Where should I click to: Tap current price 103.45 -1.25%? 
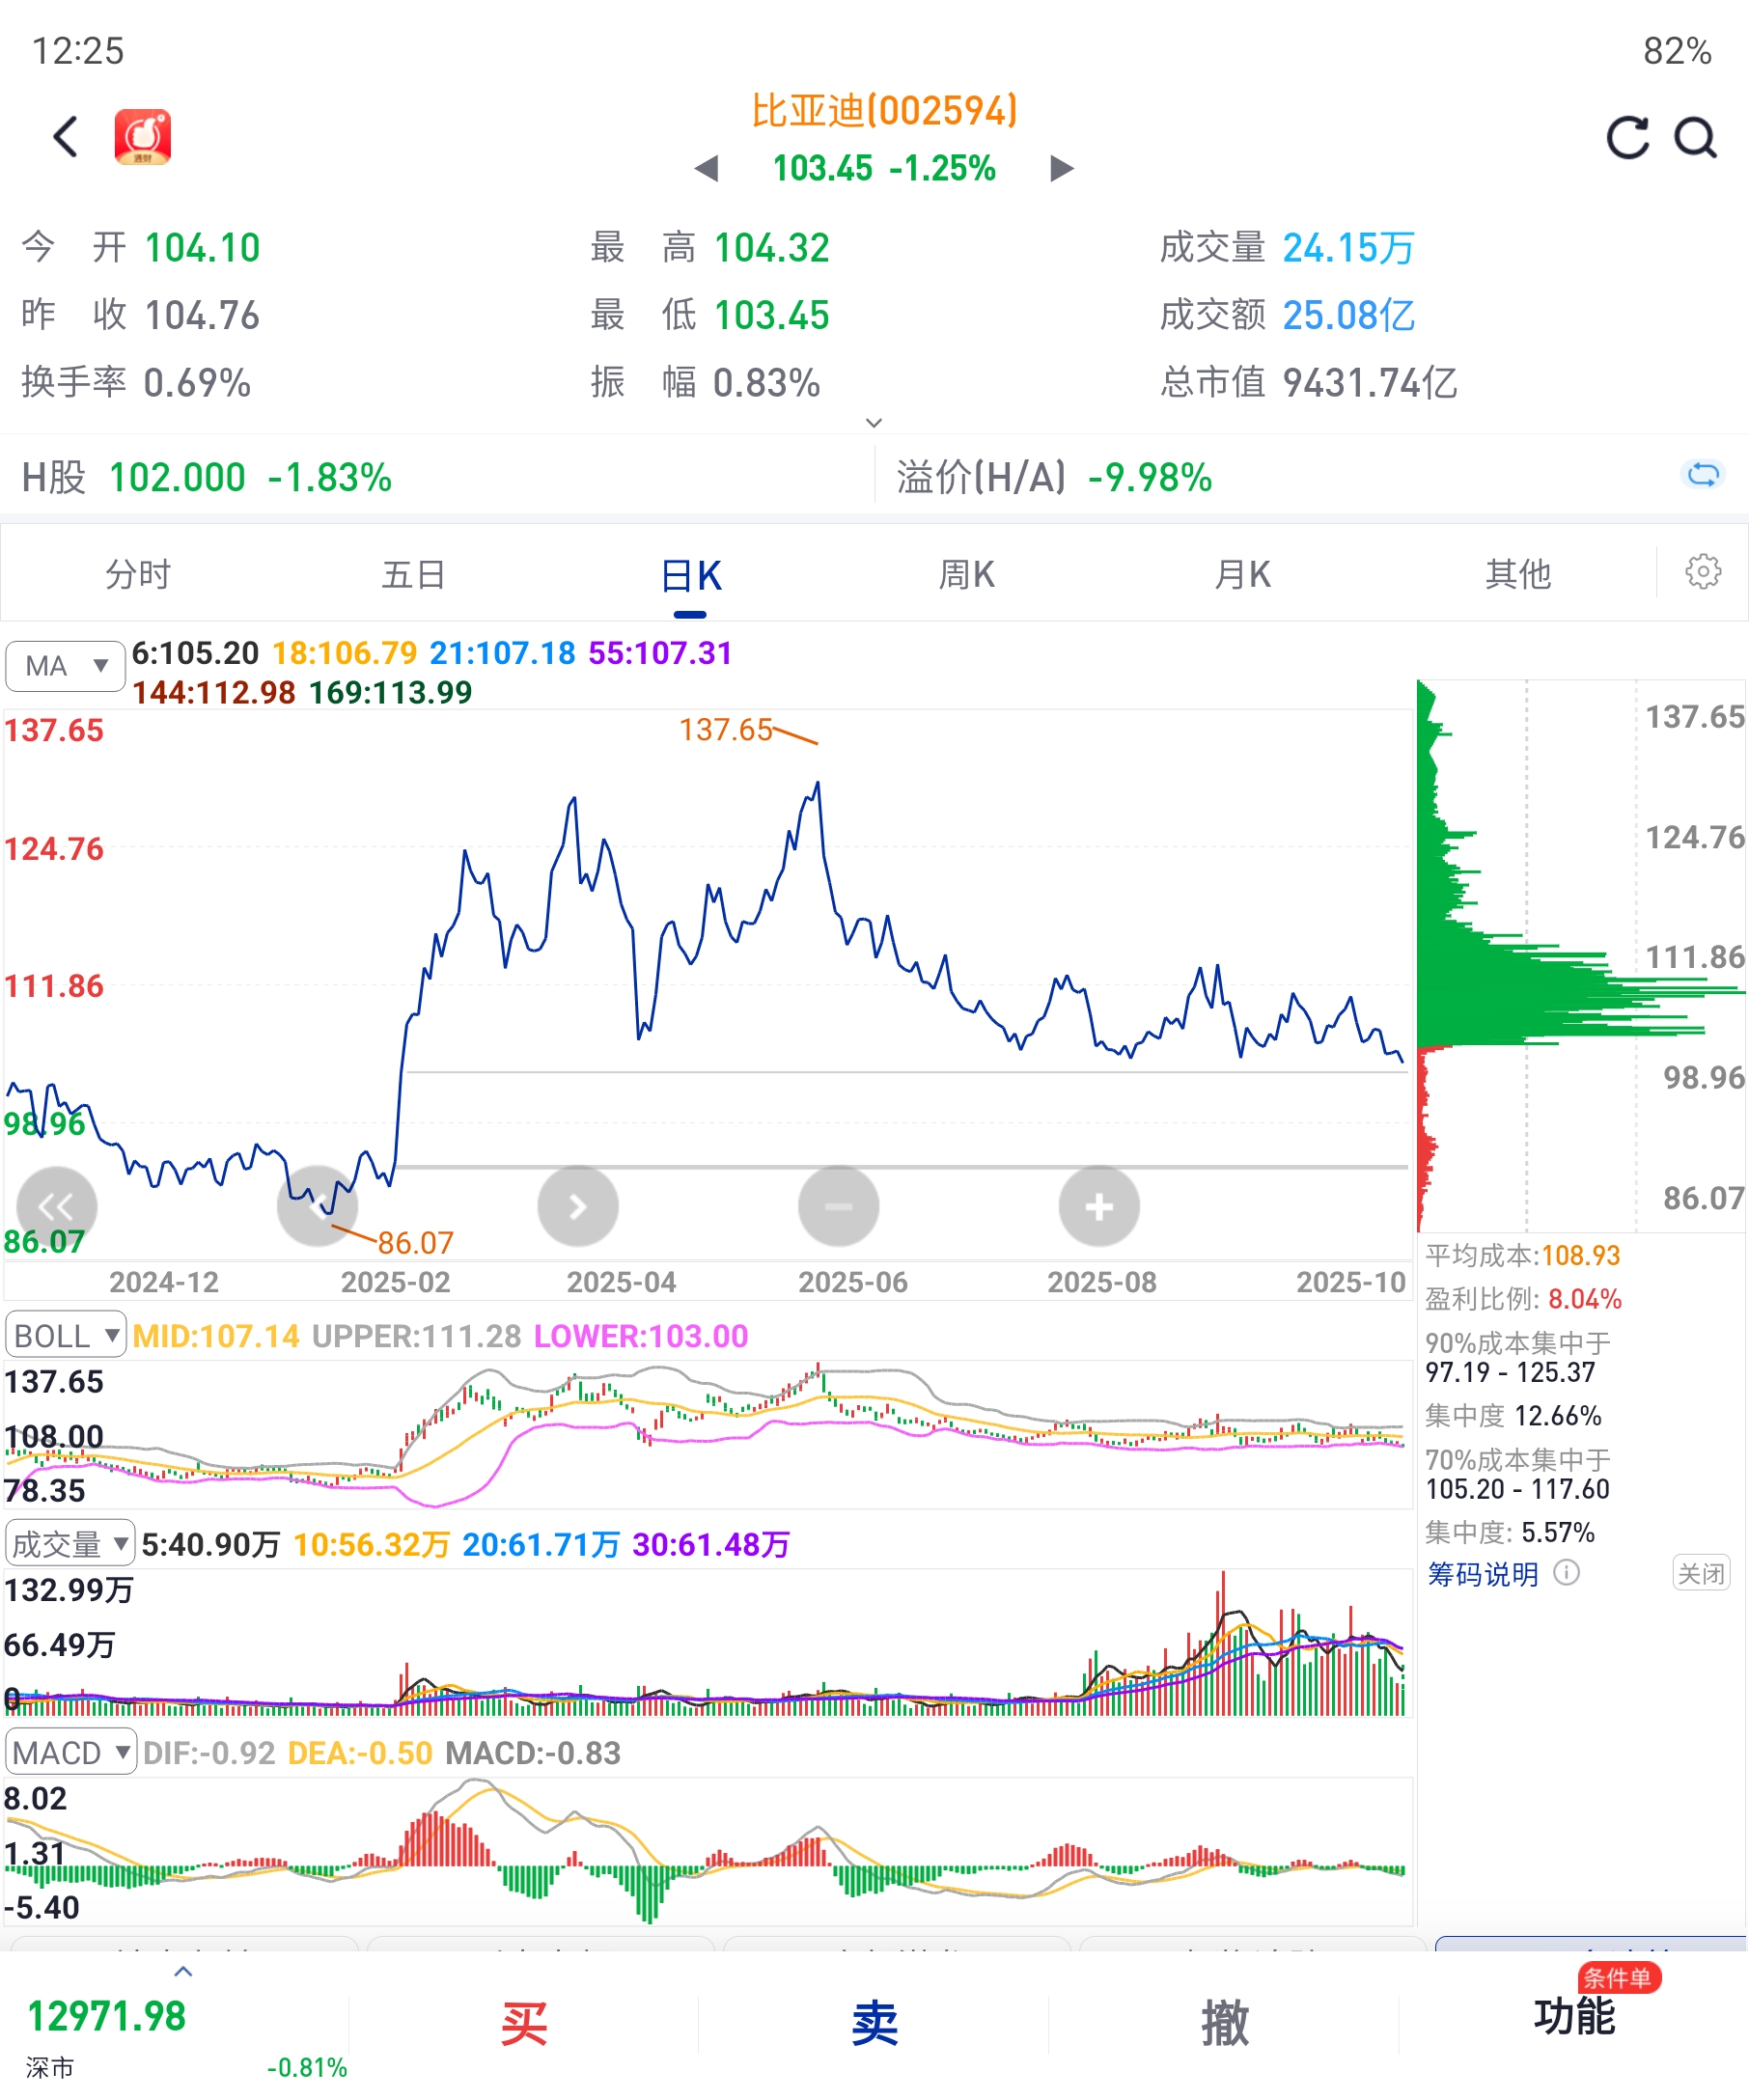pyautogui.click(x=884, y=168)
